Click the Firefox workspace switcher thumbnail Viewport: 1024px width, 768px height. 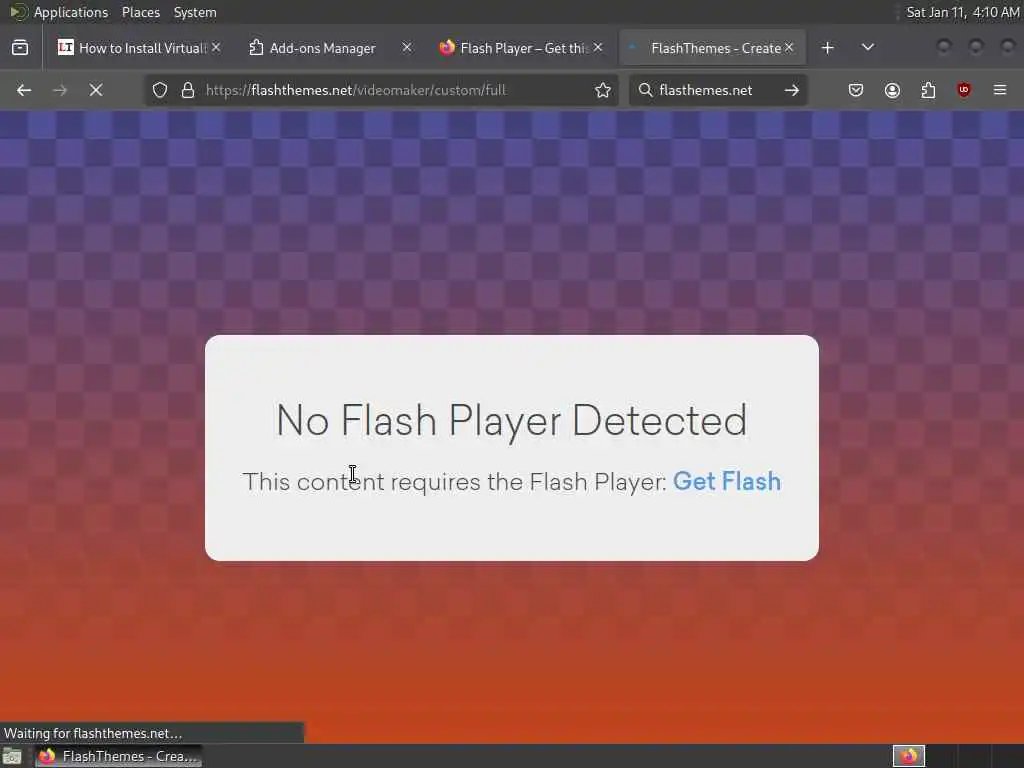click(908, 756)
